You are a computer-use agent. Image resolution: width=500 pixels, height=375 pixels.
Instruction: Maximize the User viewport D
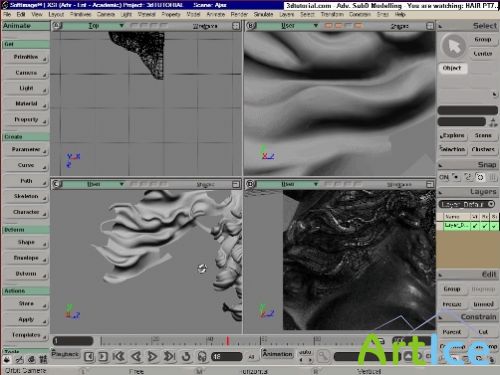point(430,184)
